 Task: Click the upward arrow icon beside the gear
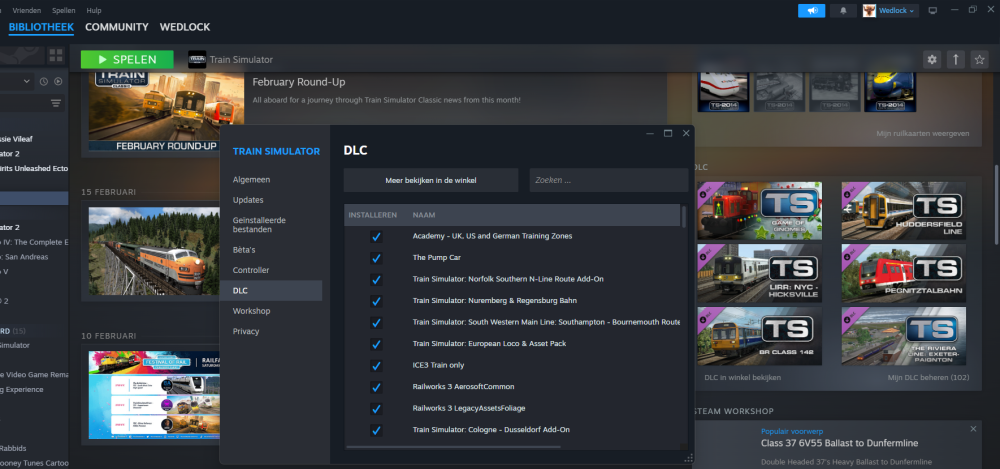pyautogui.click(x=956, y=59)
